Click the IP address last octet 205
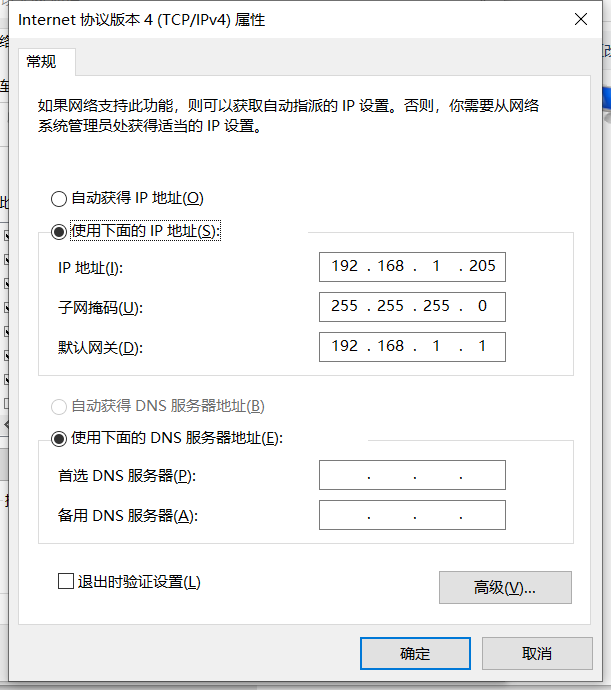Viewport: 611px width, 690px height. (x=482, y=266)
